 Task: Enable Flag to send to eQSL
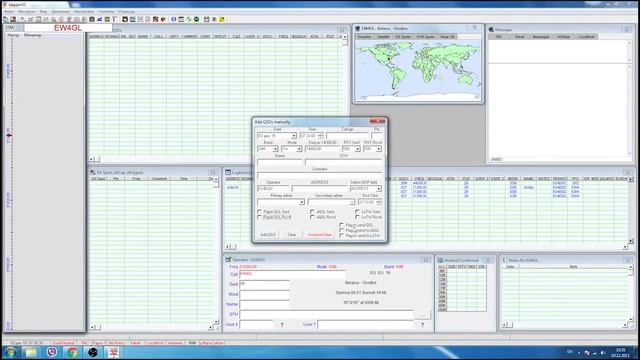pos(342,230)
